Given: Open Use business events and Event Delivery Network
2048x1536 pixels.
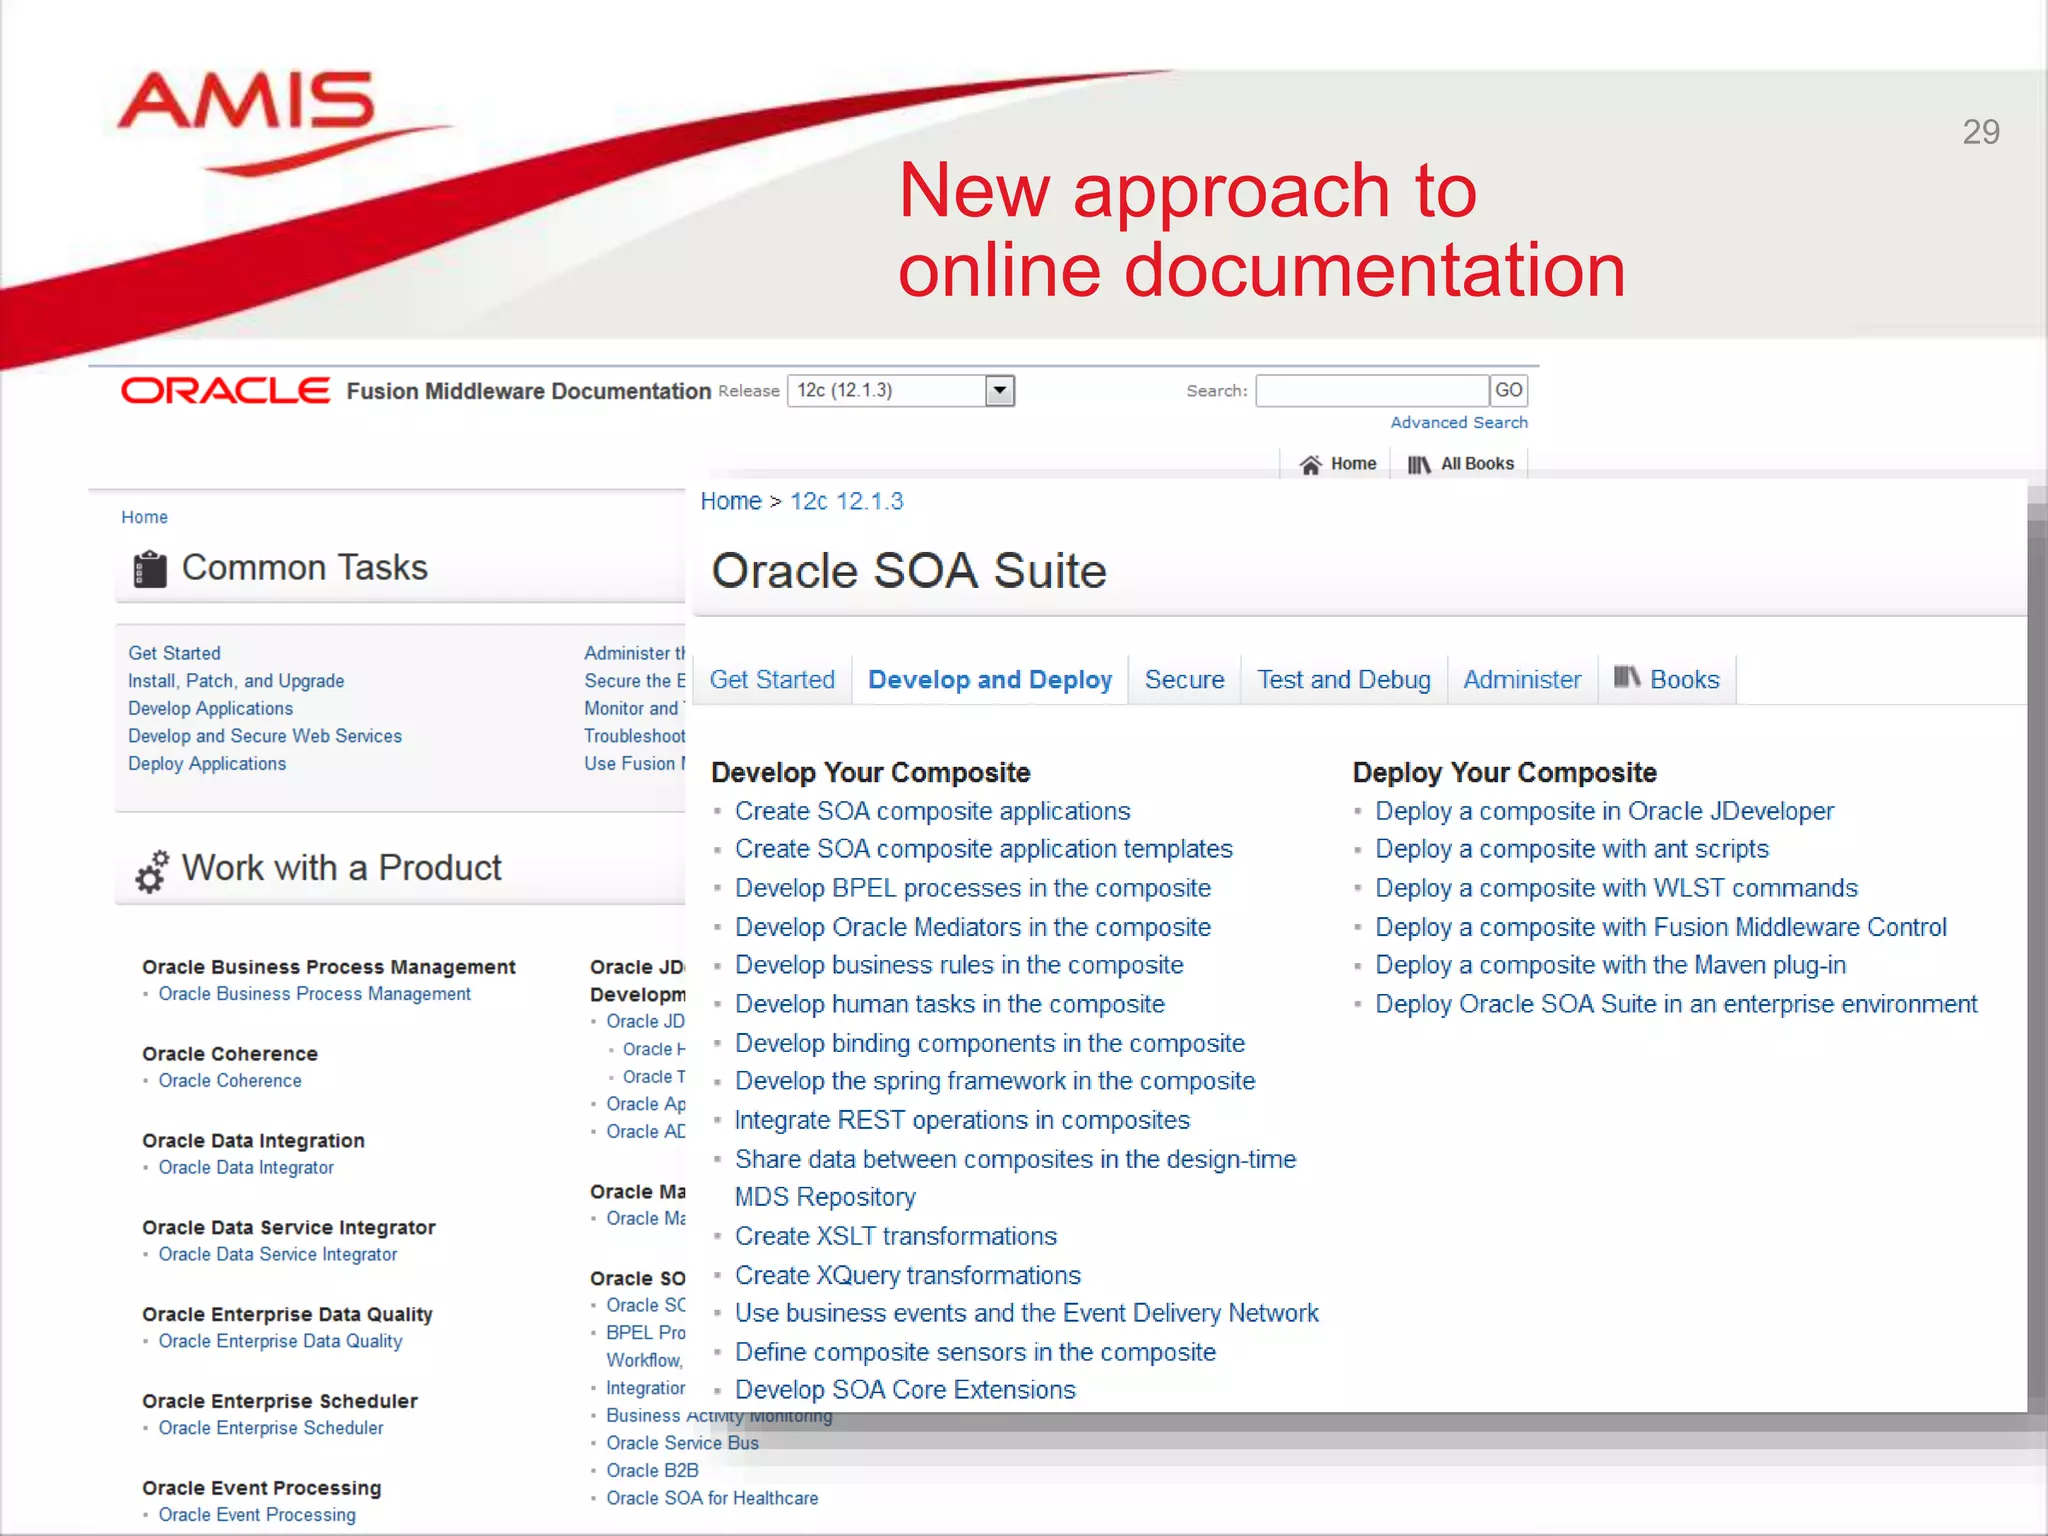Looking at the screenshot, I should (1027, 1313).
